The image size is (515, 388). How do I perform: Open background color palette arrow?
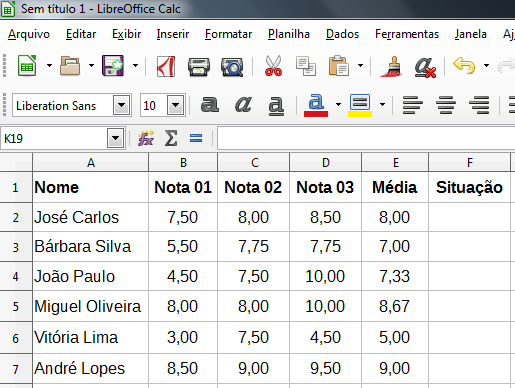coord(382,105)
